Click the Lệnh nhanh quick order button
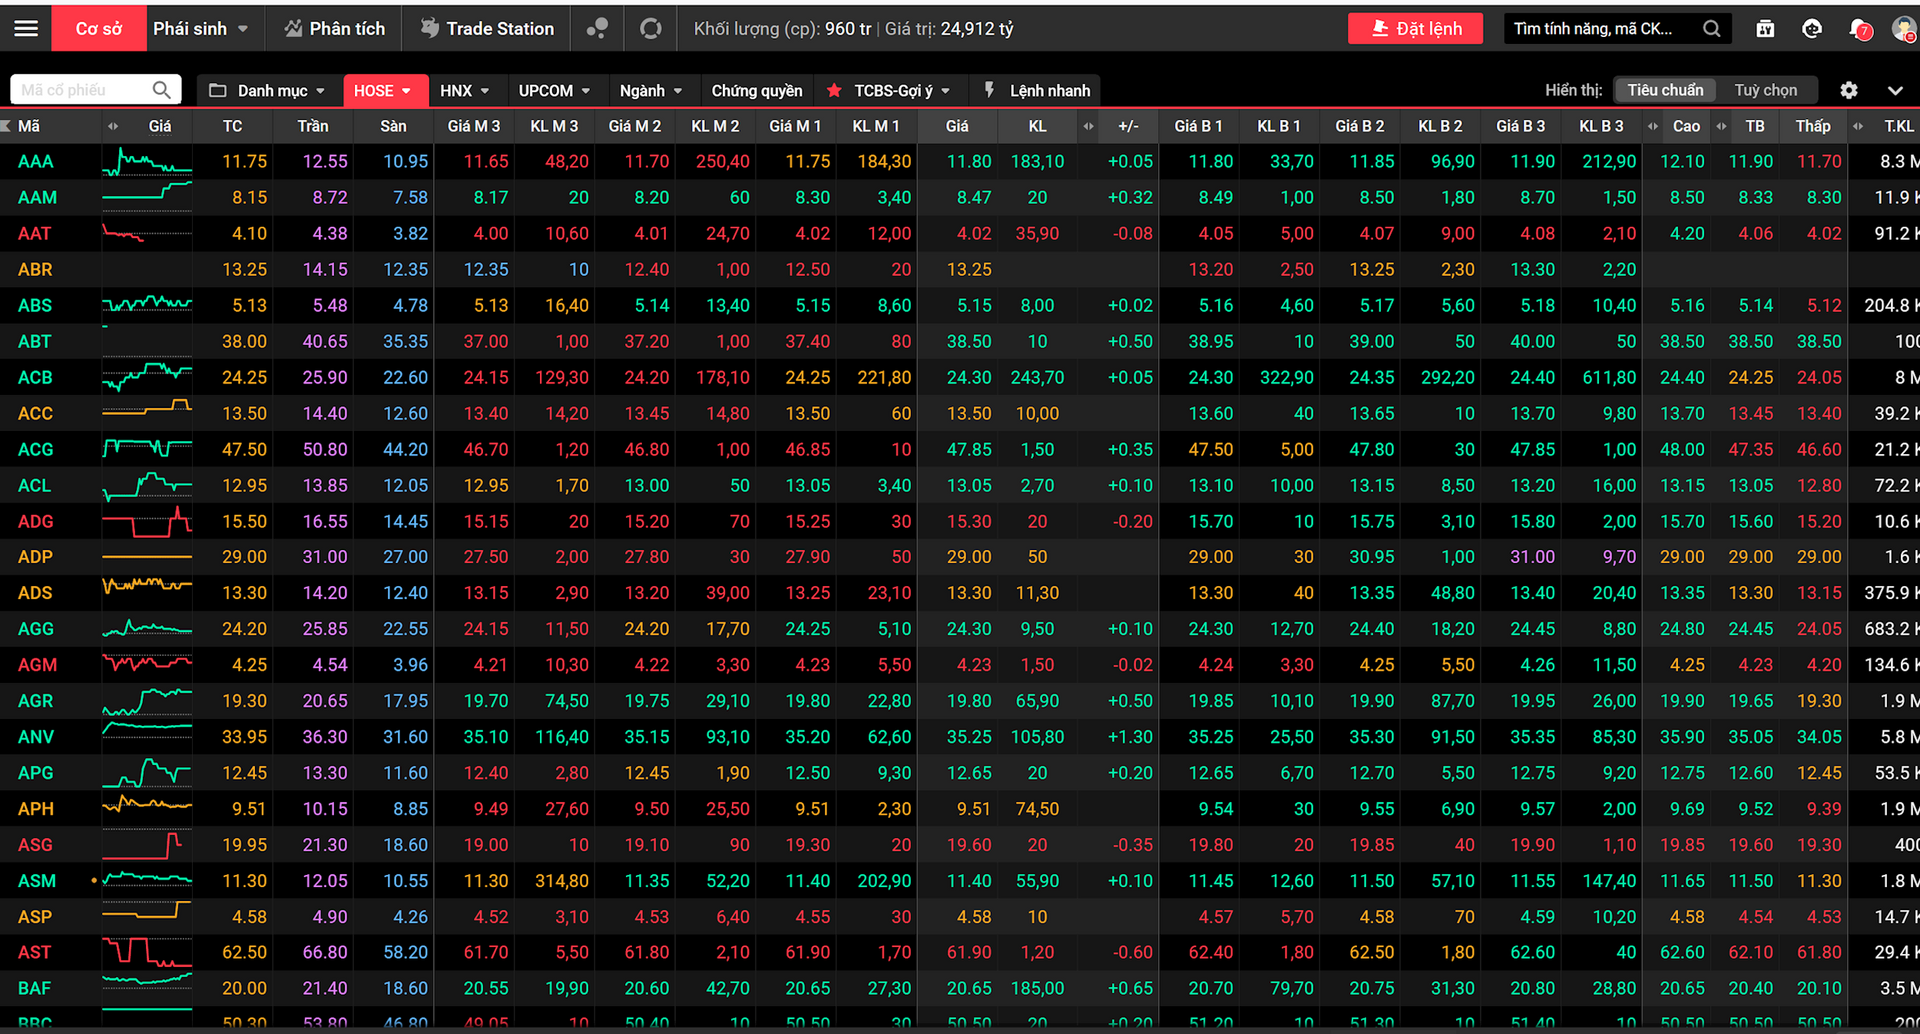Screen dimensions: 1920x1034 pos(1036,90)
